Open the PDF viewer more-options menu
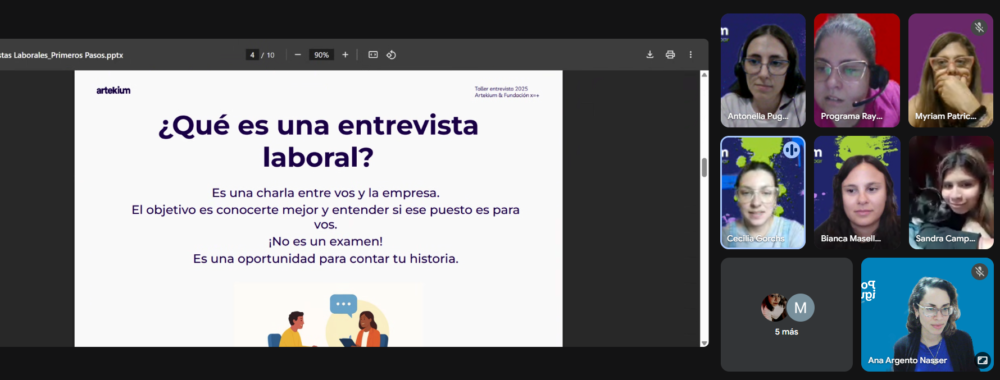Viewport: 1000px width, 380px height. [690, 55]
